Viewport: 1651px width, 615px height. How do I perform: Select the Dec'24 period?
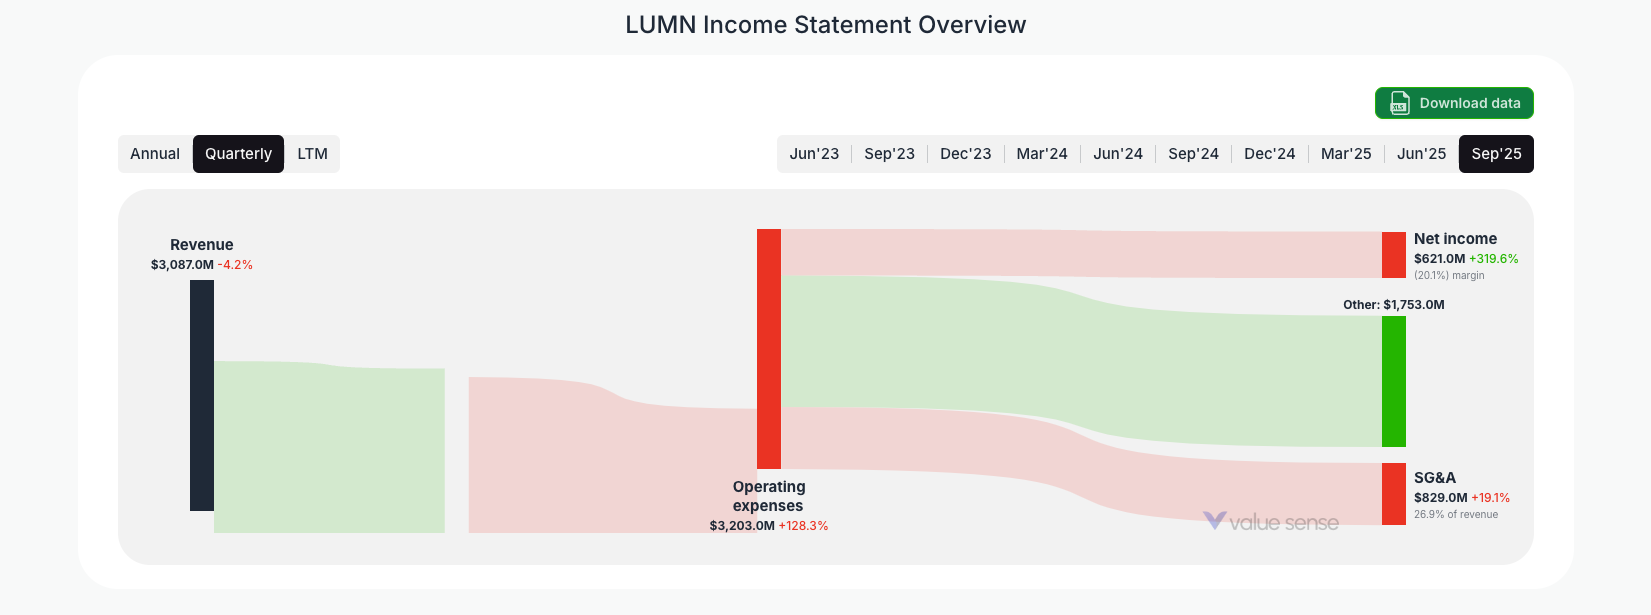[x=1270, y=154]
